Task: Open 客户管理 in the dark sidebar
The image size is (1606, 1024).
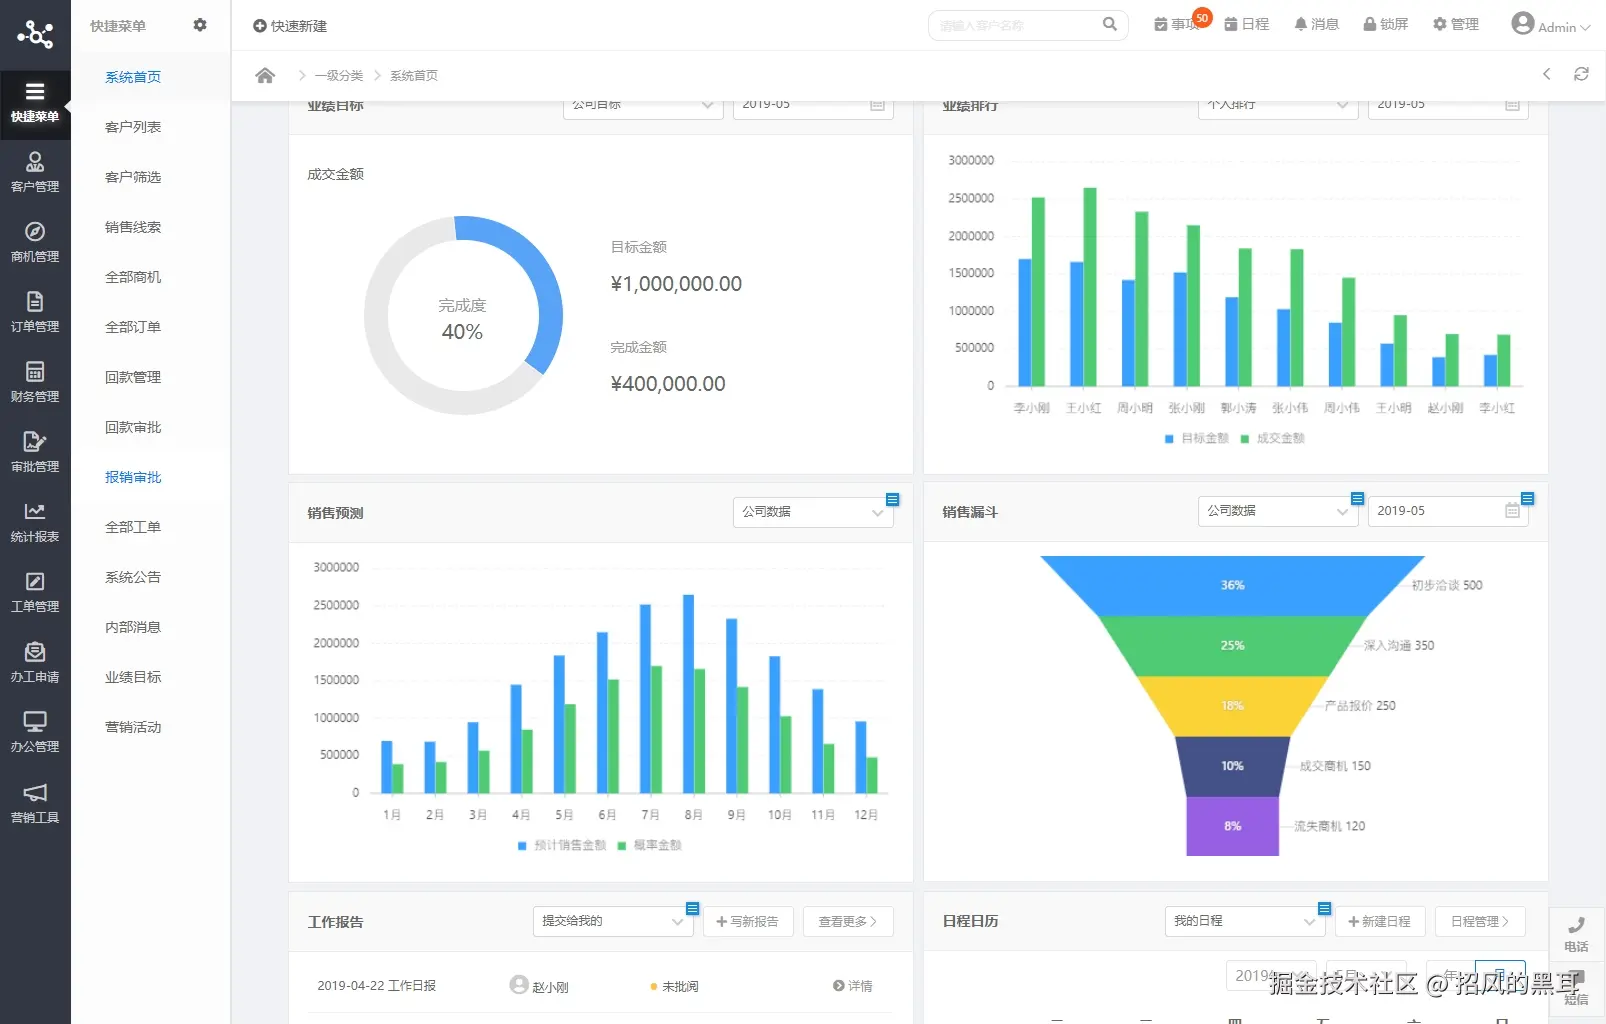Action: point(35,172)
